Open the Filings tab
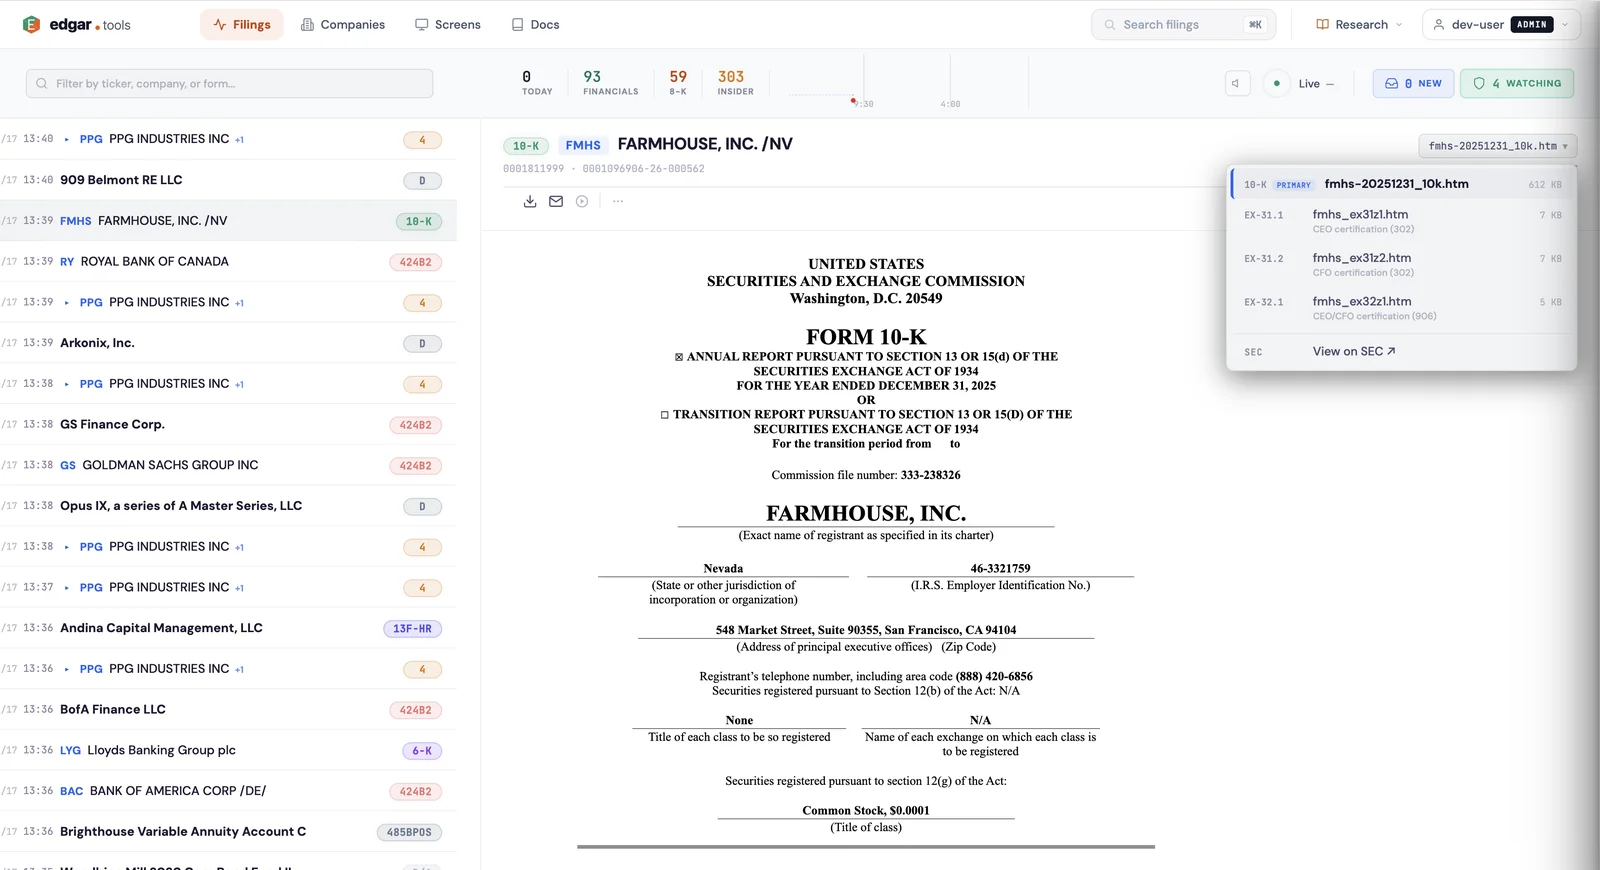1600x870 pixels. (242, 24)
